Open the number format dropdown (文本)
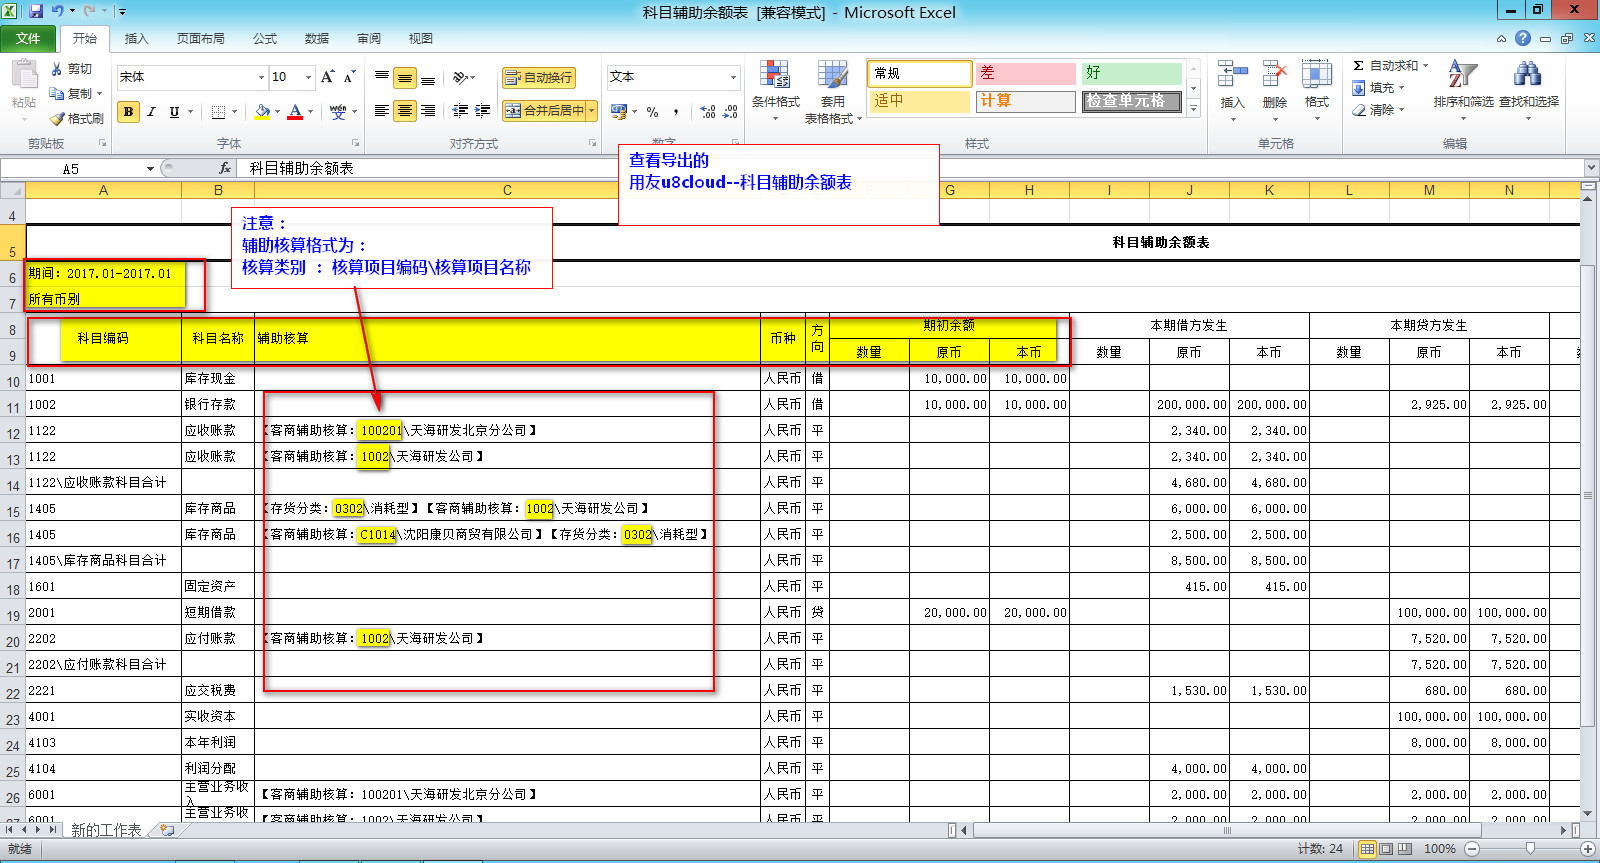Screen dimensions: 1600x863 click(x=733, y=77)
